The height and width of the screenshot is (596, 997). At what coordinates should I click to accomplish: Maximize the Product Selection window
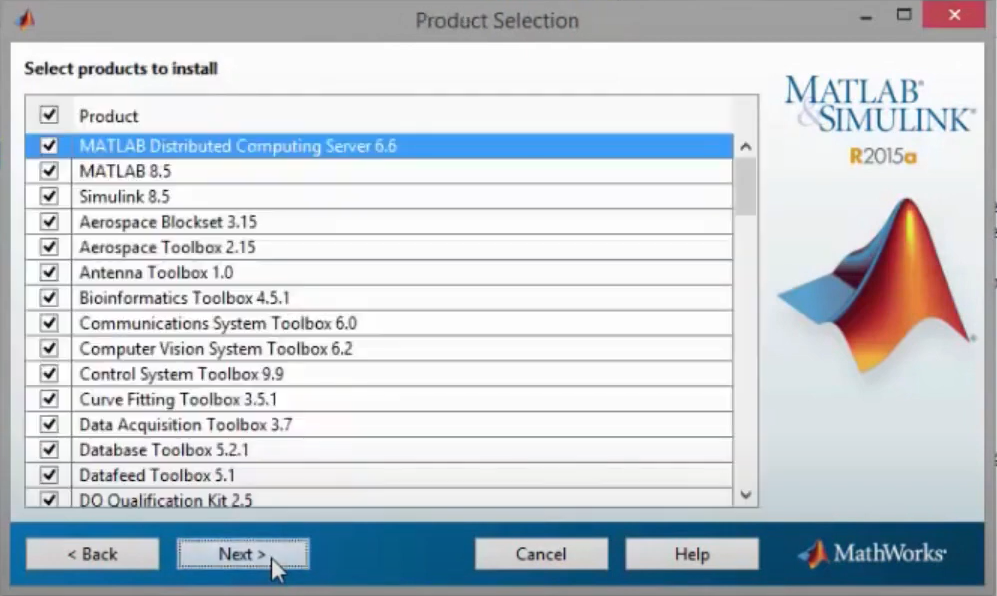[904, 15]
